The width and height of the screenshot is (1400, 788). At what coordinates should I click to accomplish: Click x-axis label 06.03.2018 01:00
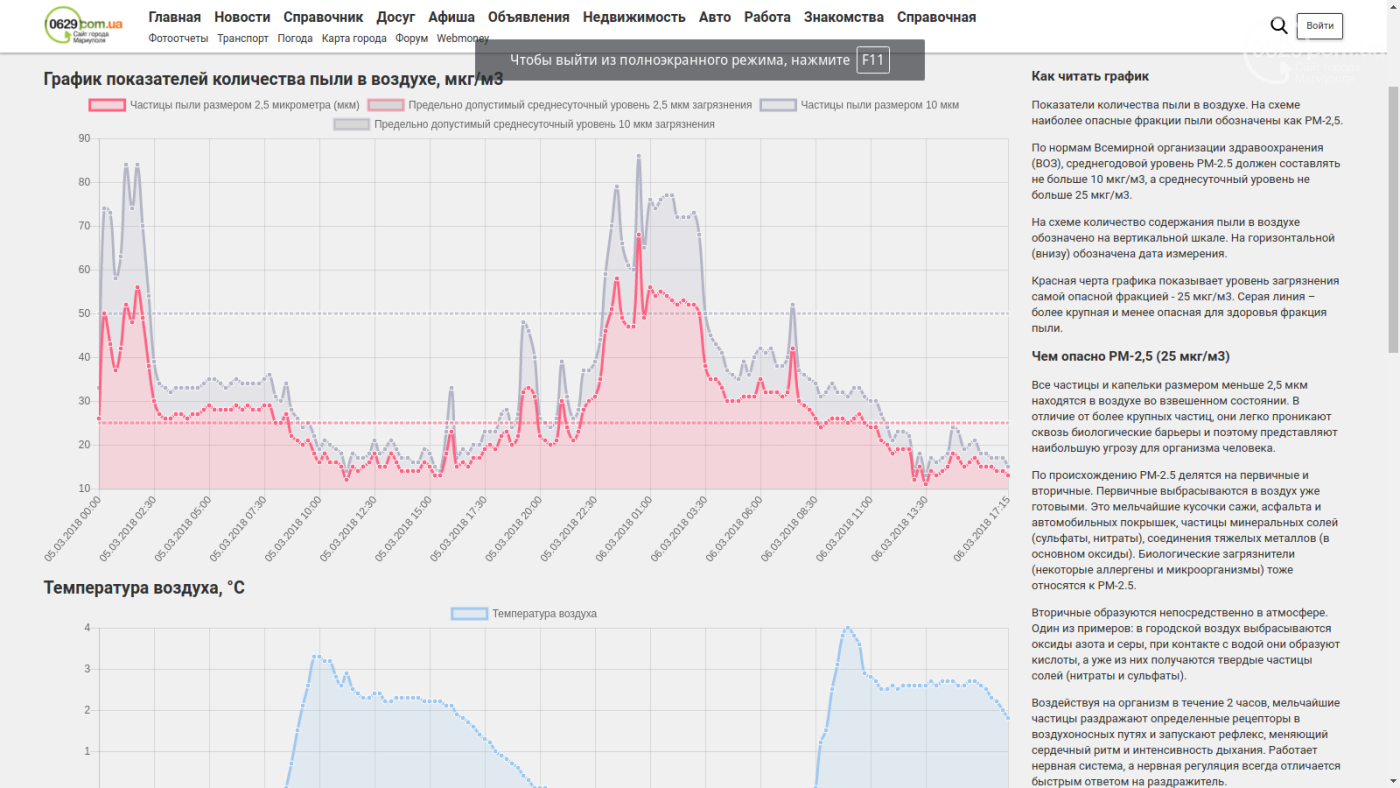623,528
